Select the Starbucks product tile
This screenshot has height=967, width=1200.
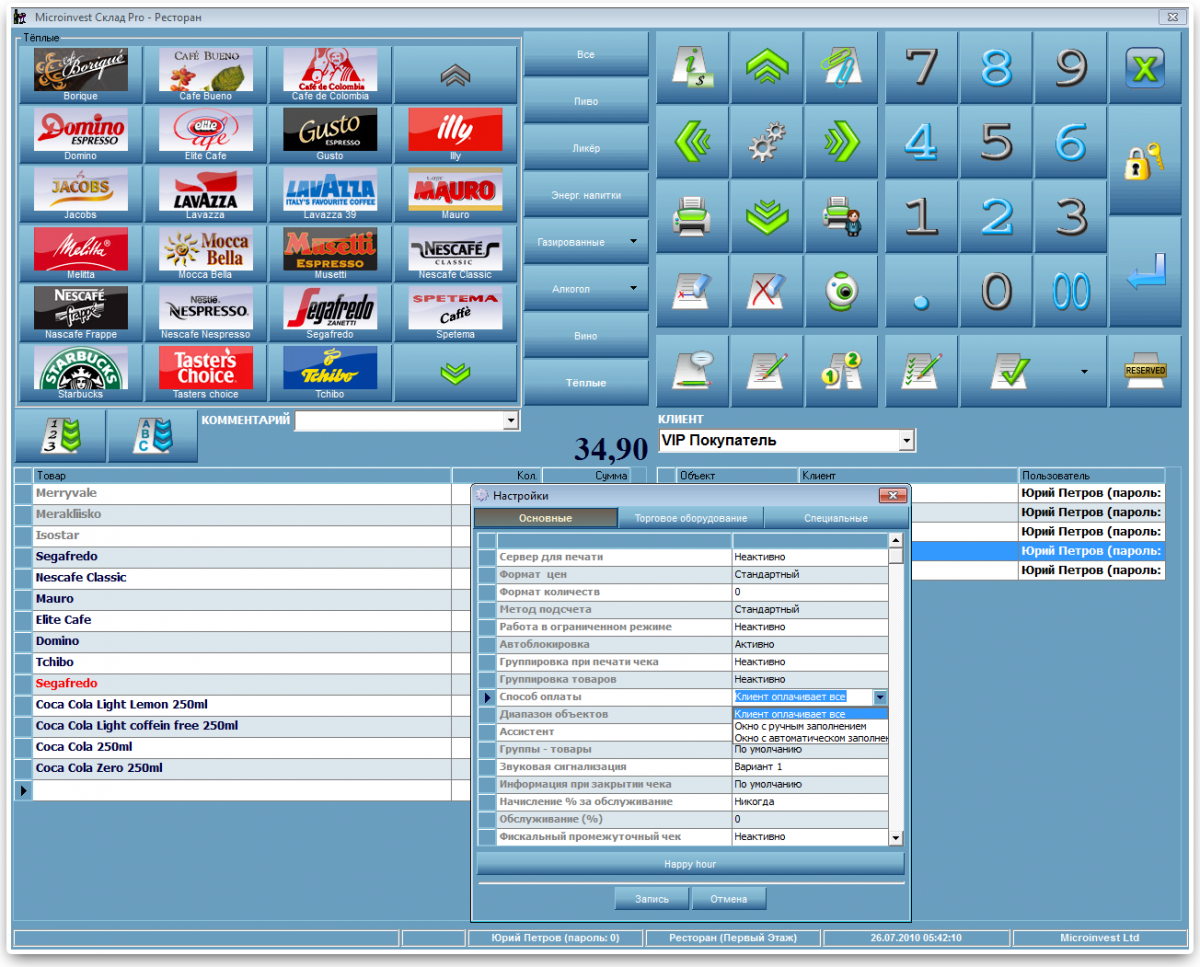(x=80, y=373)
